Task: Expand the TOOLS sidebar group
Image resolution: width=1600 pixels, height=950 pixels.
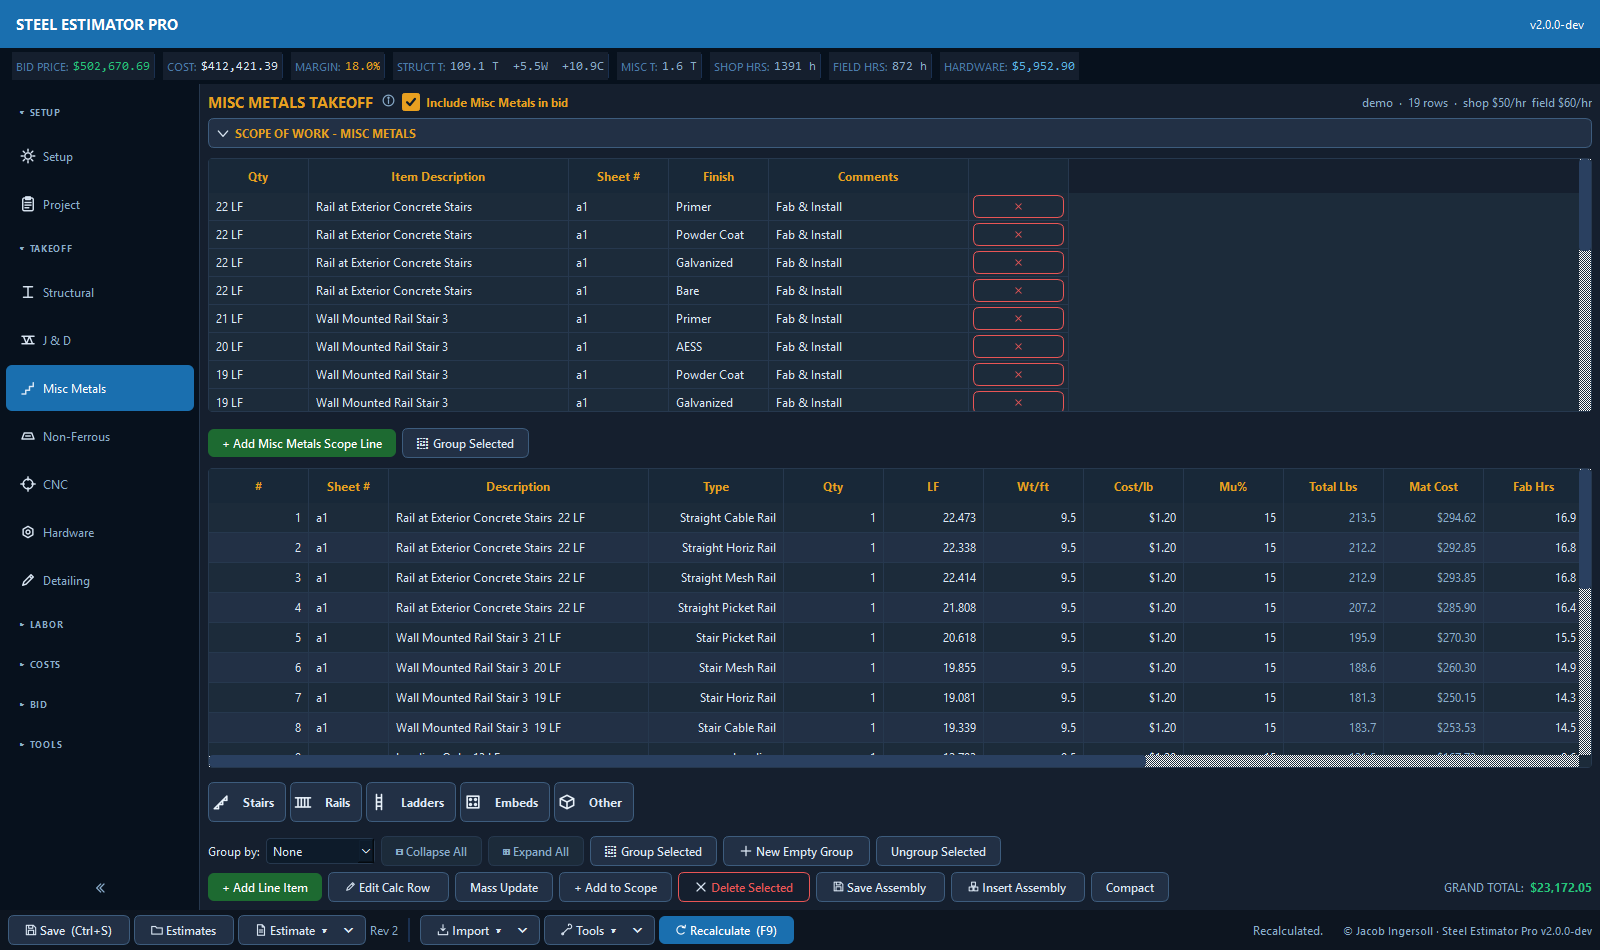Action: (x=41, y=744)
